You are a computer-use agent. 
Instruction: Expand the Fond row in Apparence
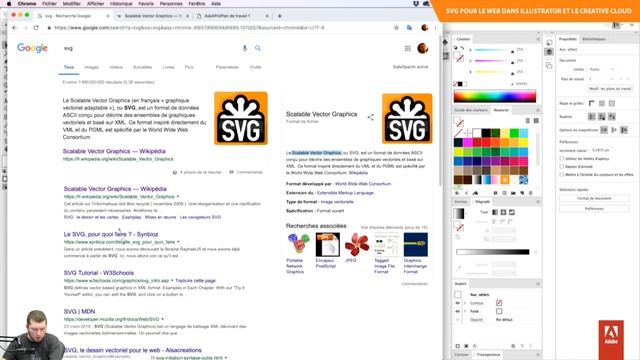[465, 311]
